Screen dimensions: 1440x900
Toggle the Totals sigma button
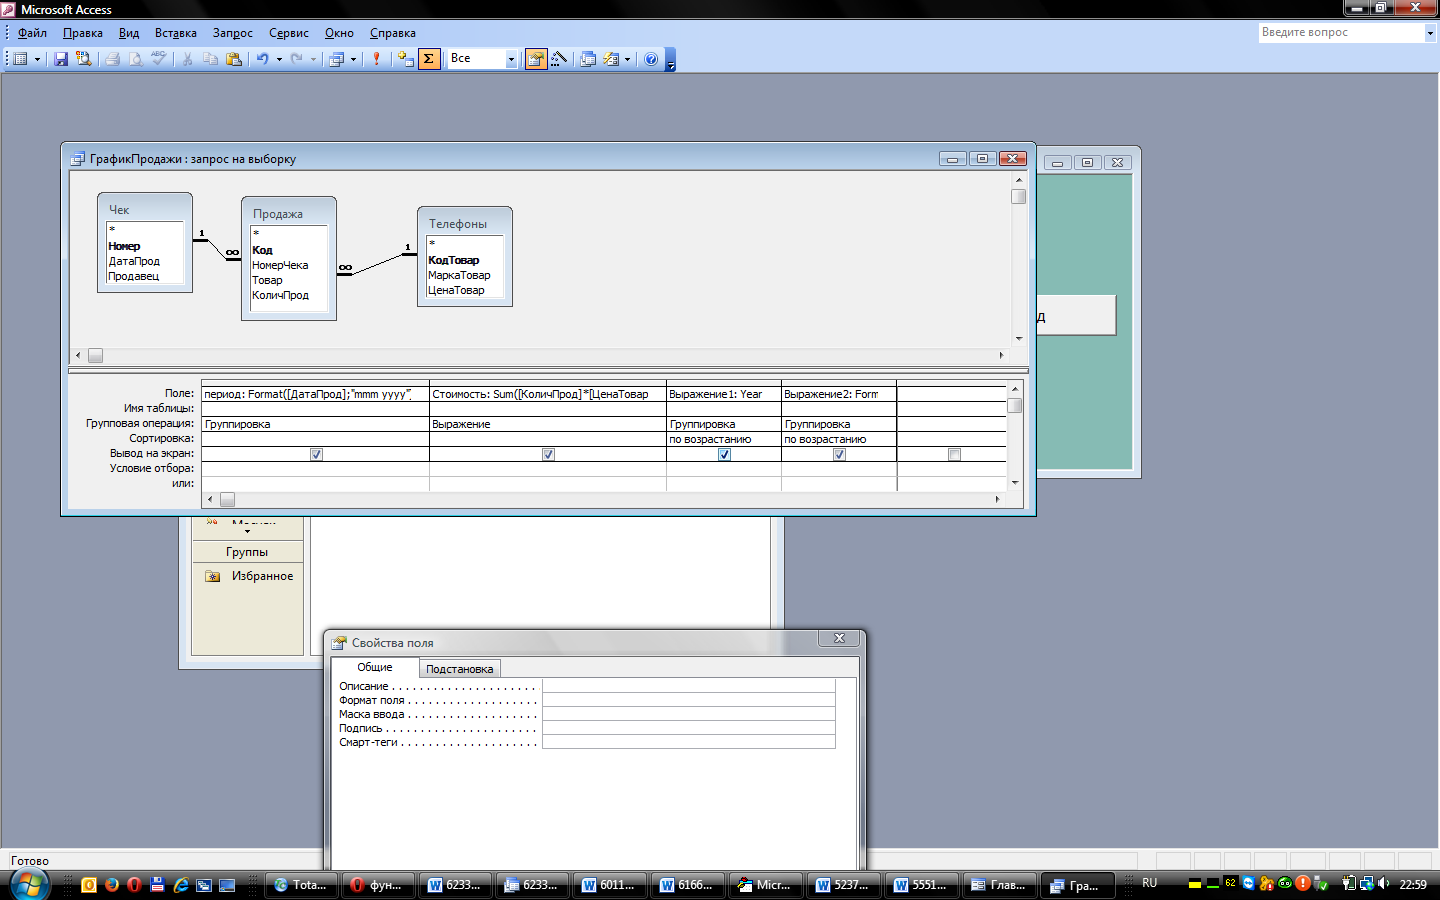[x=429, y=59]
